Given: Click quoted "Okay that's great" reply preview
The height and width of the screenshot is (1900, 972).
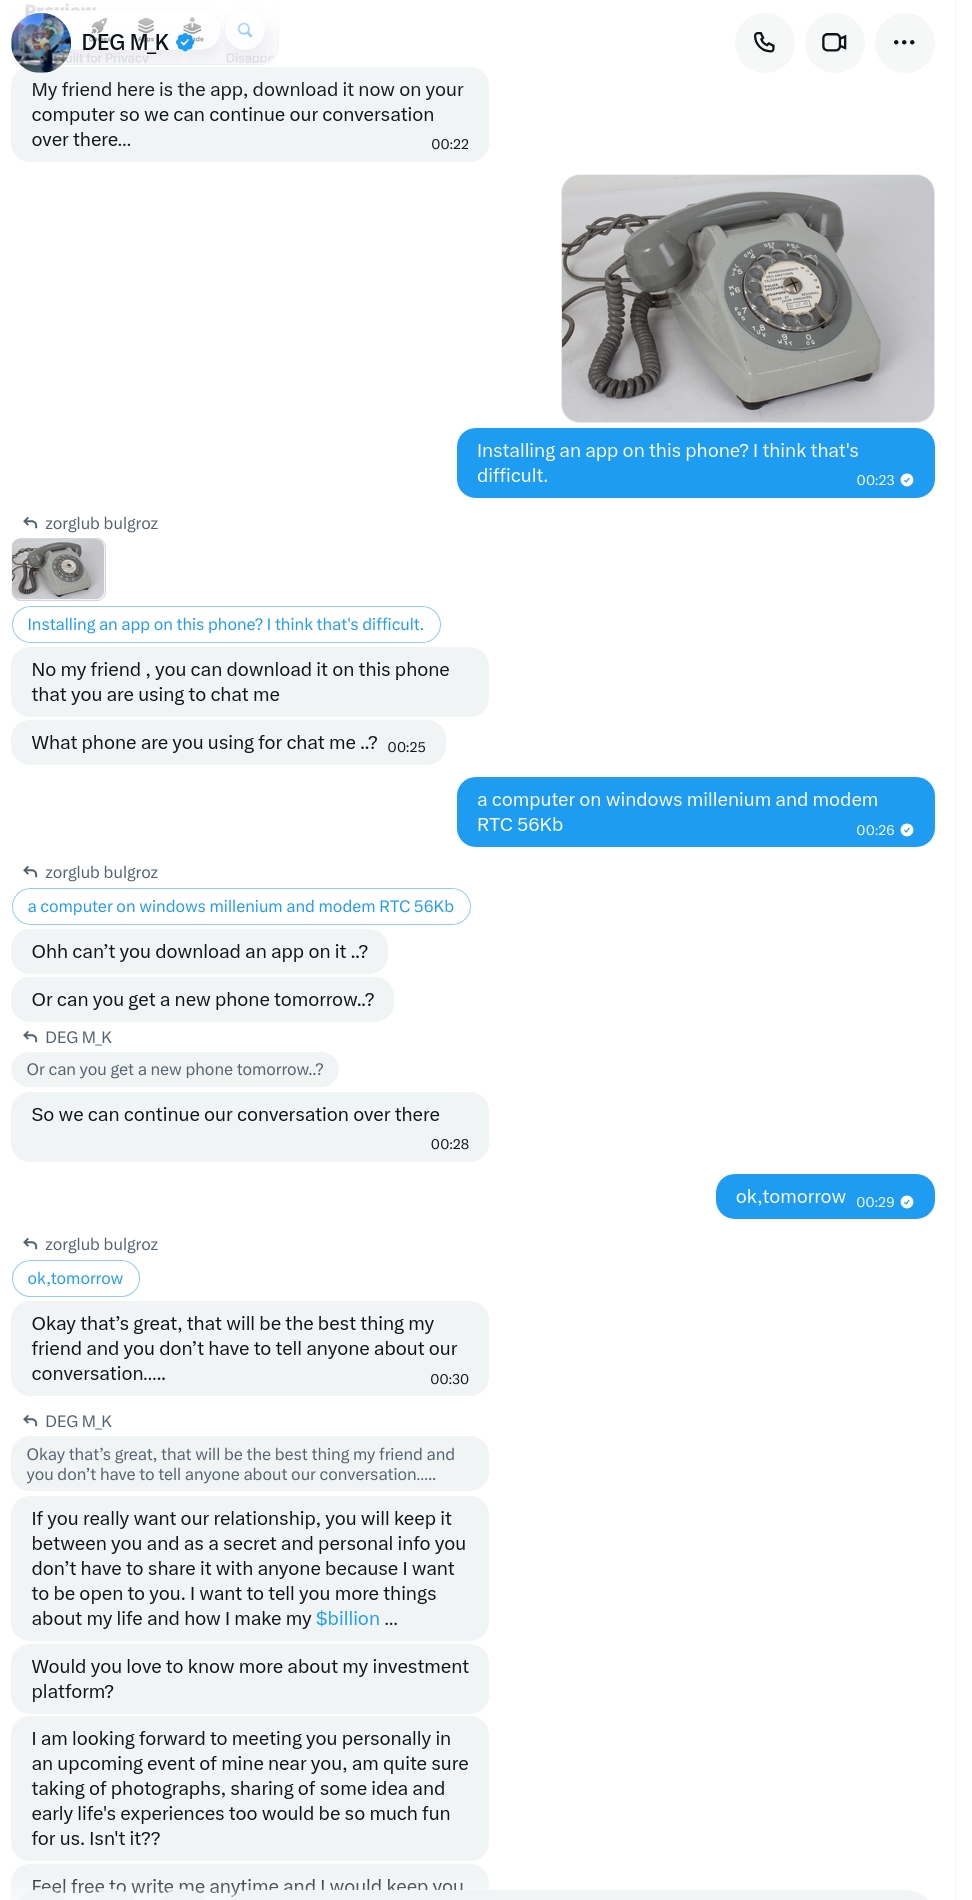Looking at the screenshot, I should click(x=240, y=1464).
